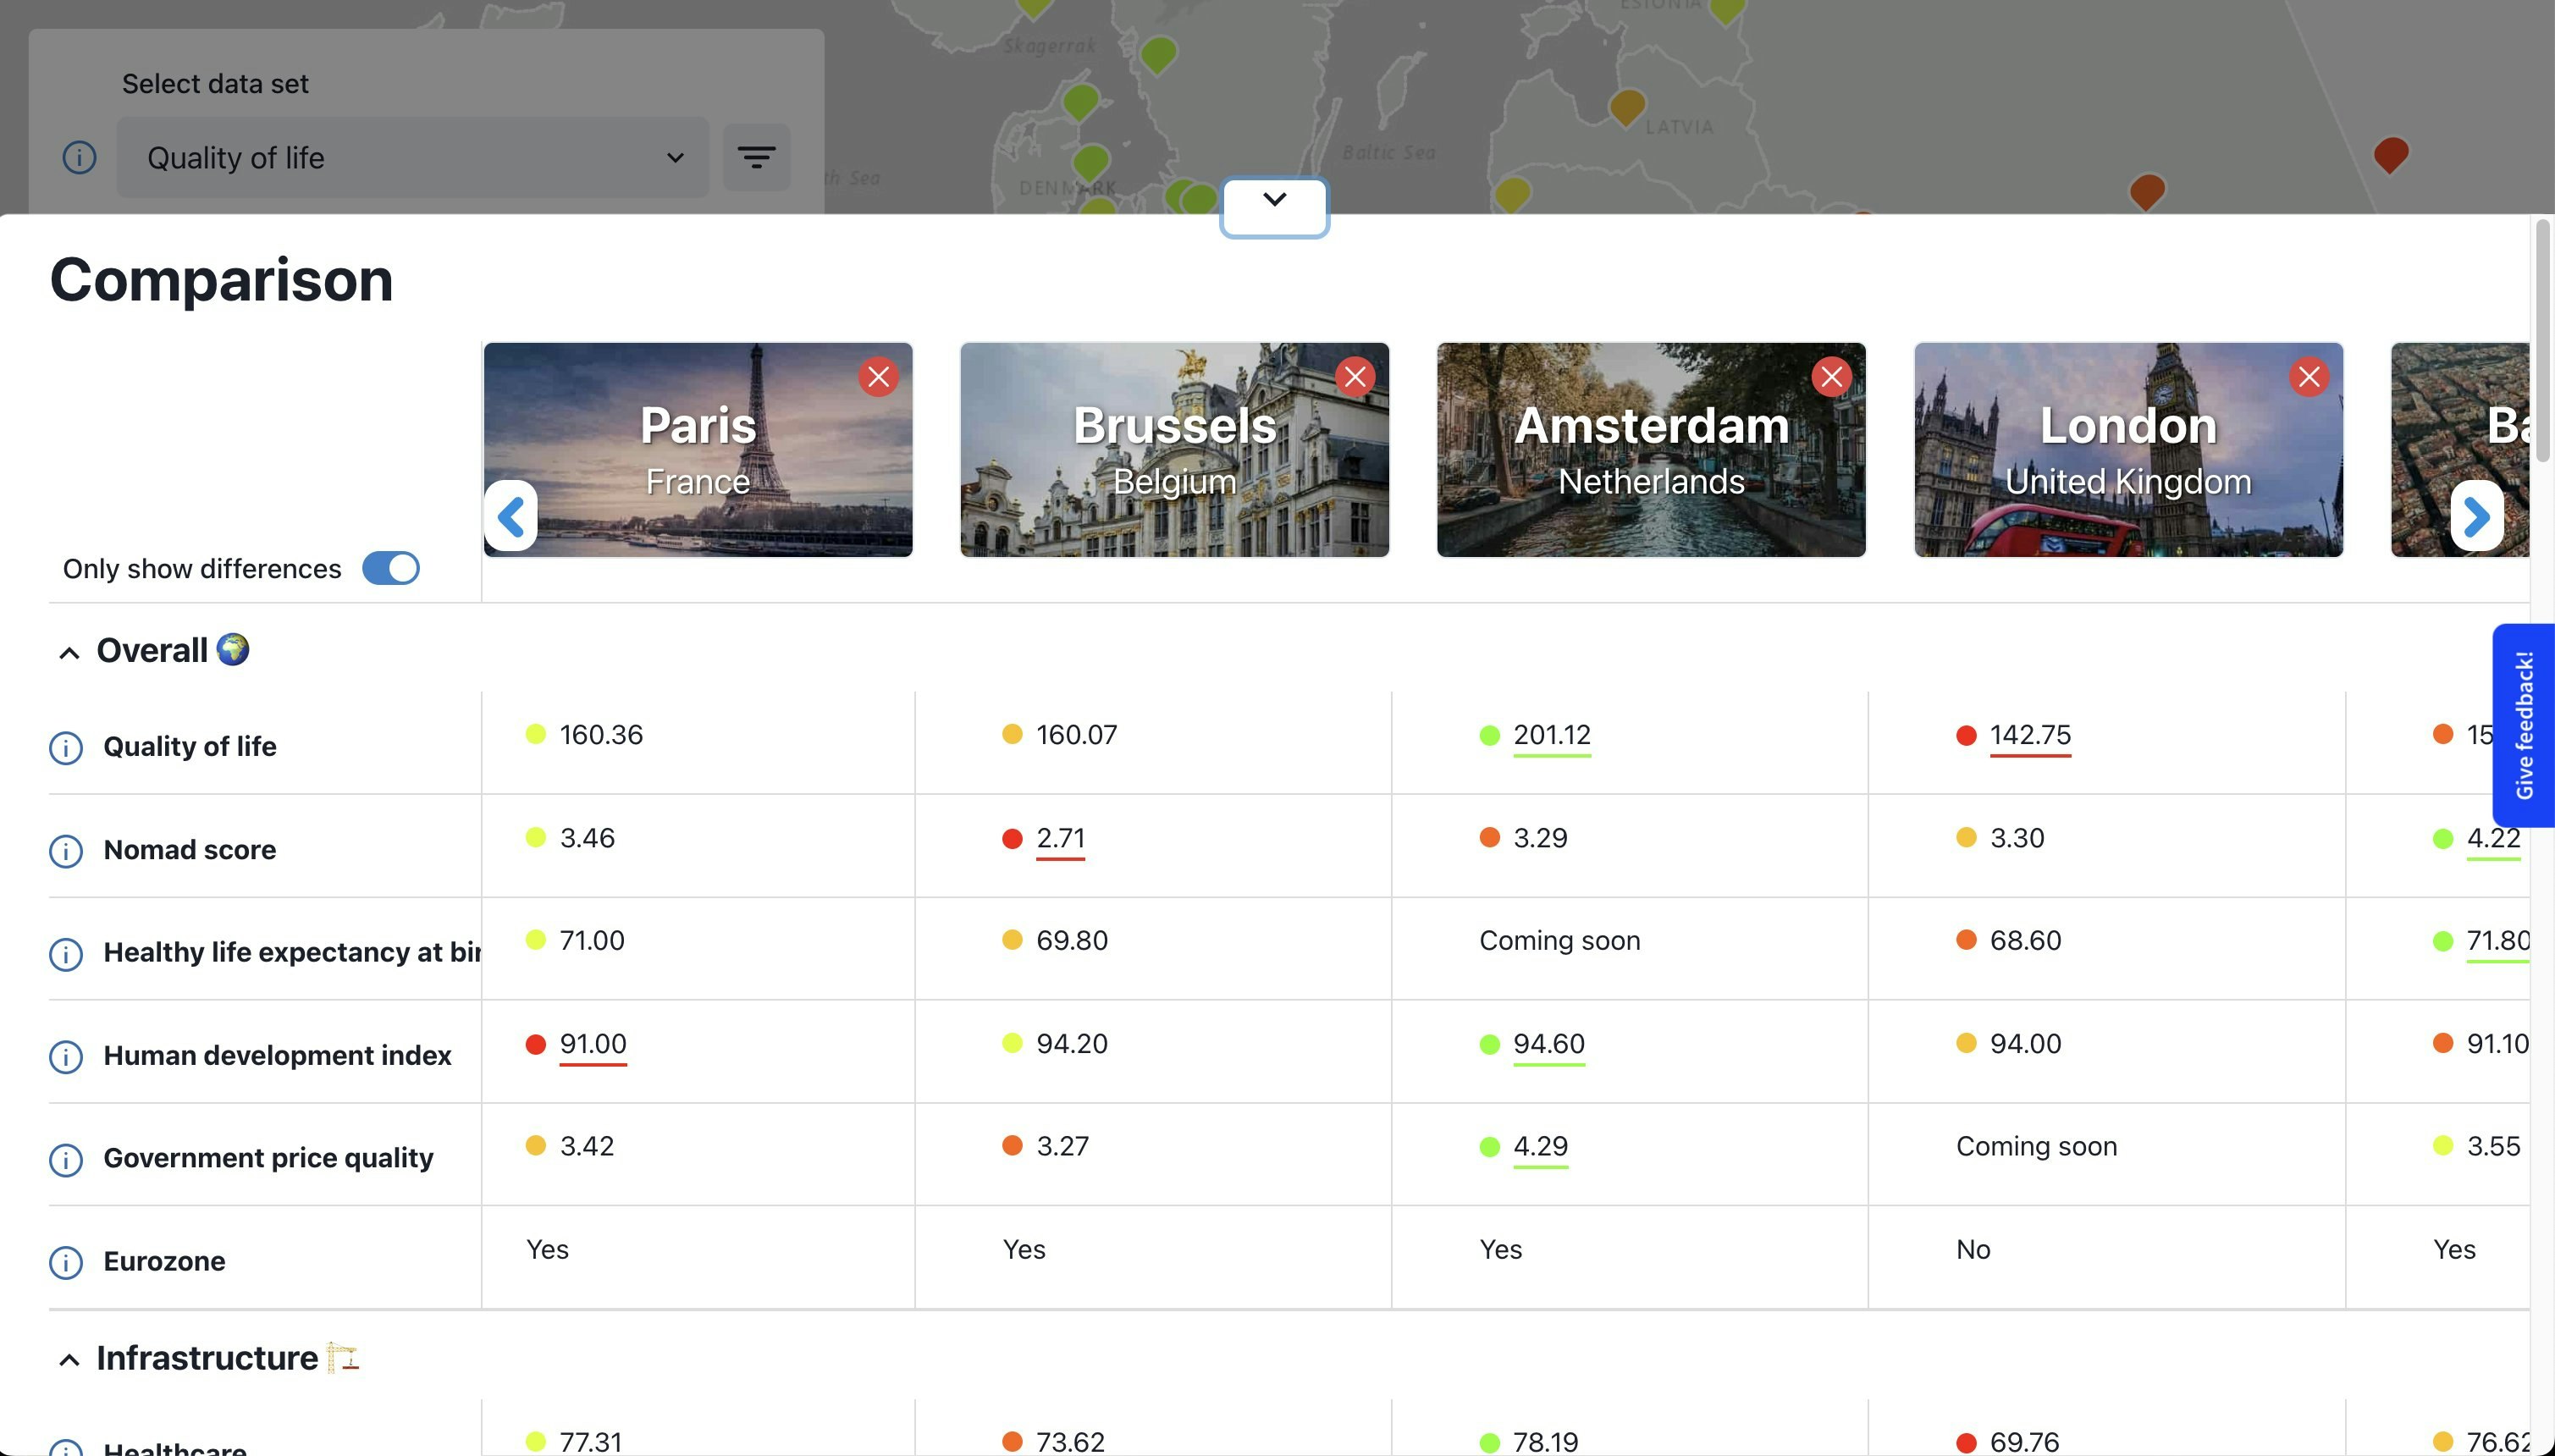Click the Nomad score row label
Image resolution: width=2555 pixels, height=1456 pixels.
pos(190,850)
